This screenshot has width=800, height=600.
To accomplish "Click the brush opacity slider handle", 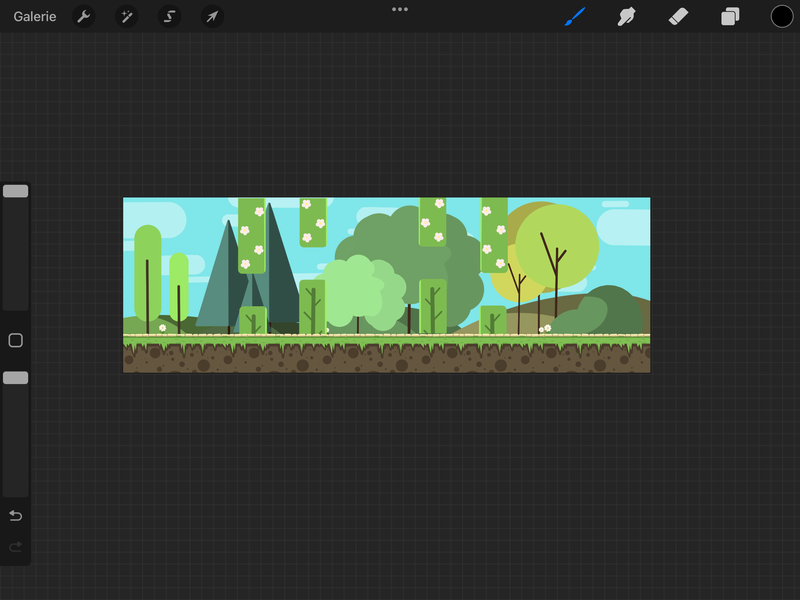I will (x=16, y=378).
